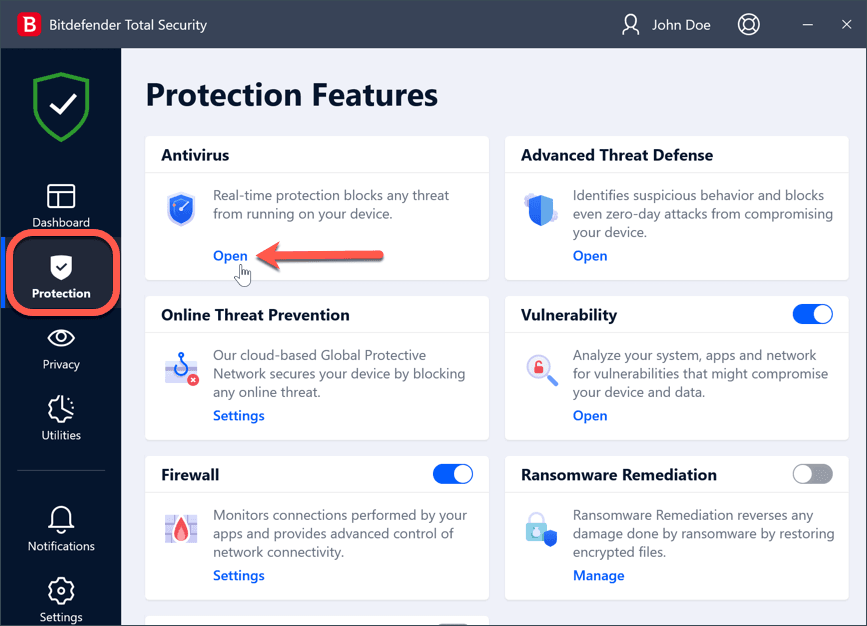The height and width of the screenshot is (626, 867).
Task: Click the Advanced Threat Defense icon
Action: tap(540, 210)
